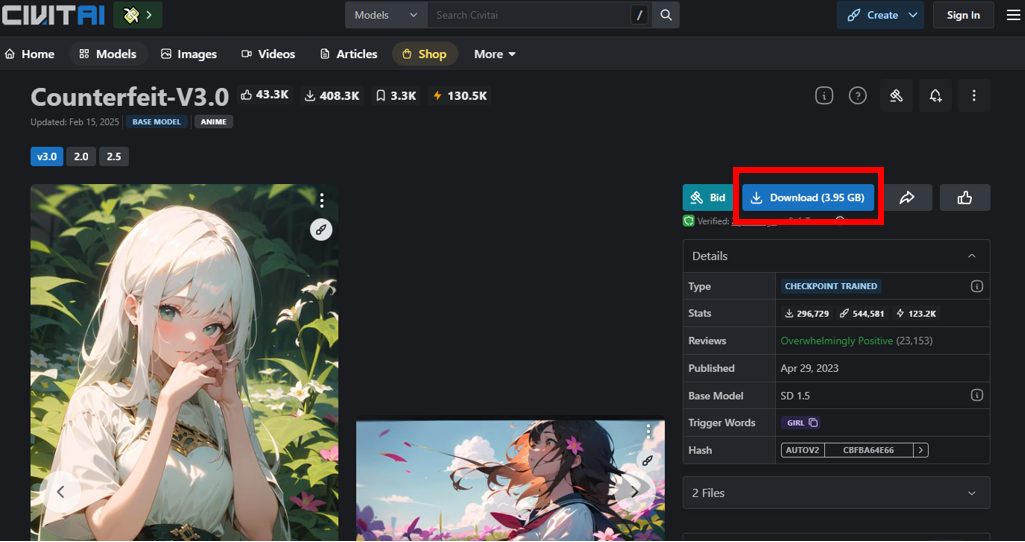The image size is (1025, 542).
Task: Click the SD 1.5 base model value
Action: [x=795, y=396]
